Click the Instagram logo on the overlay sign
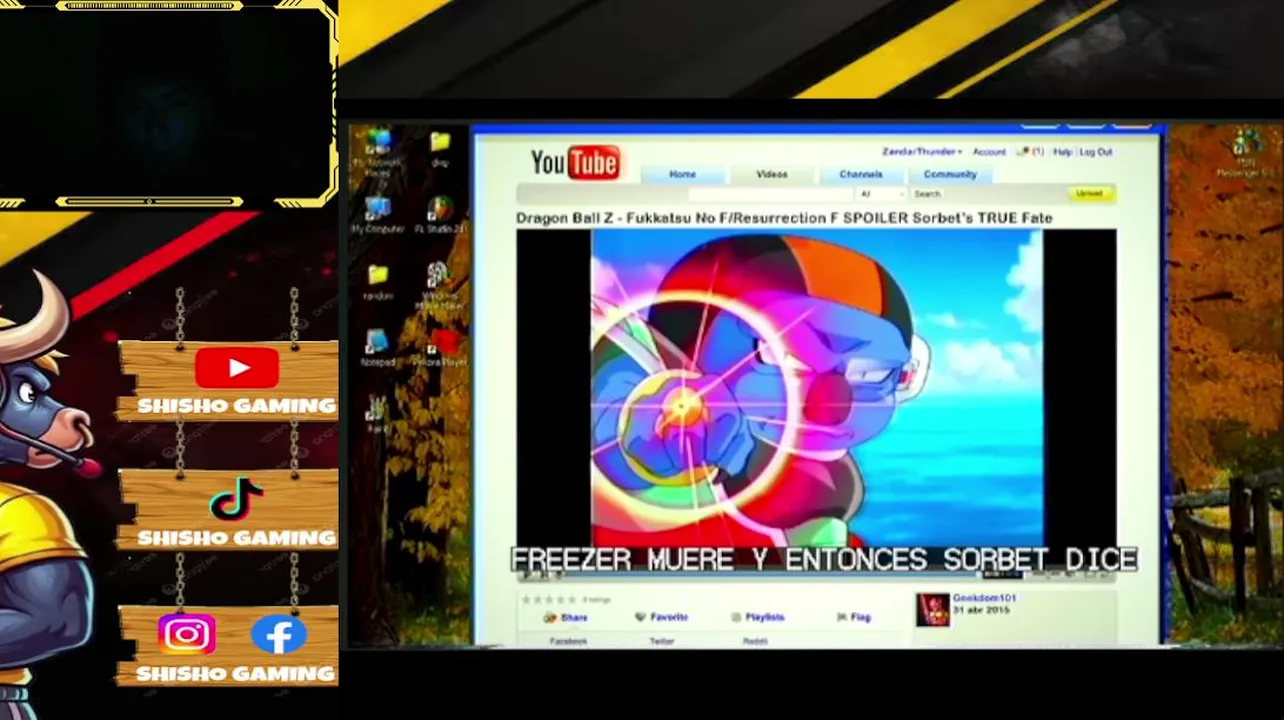Image resolution: width=1284 pixels, height=720 pixels. [186, 634]
